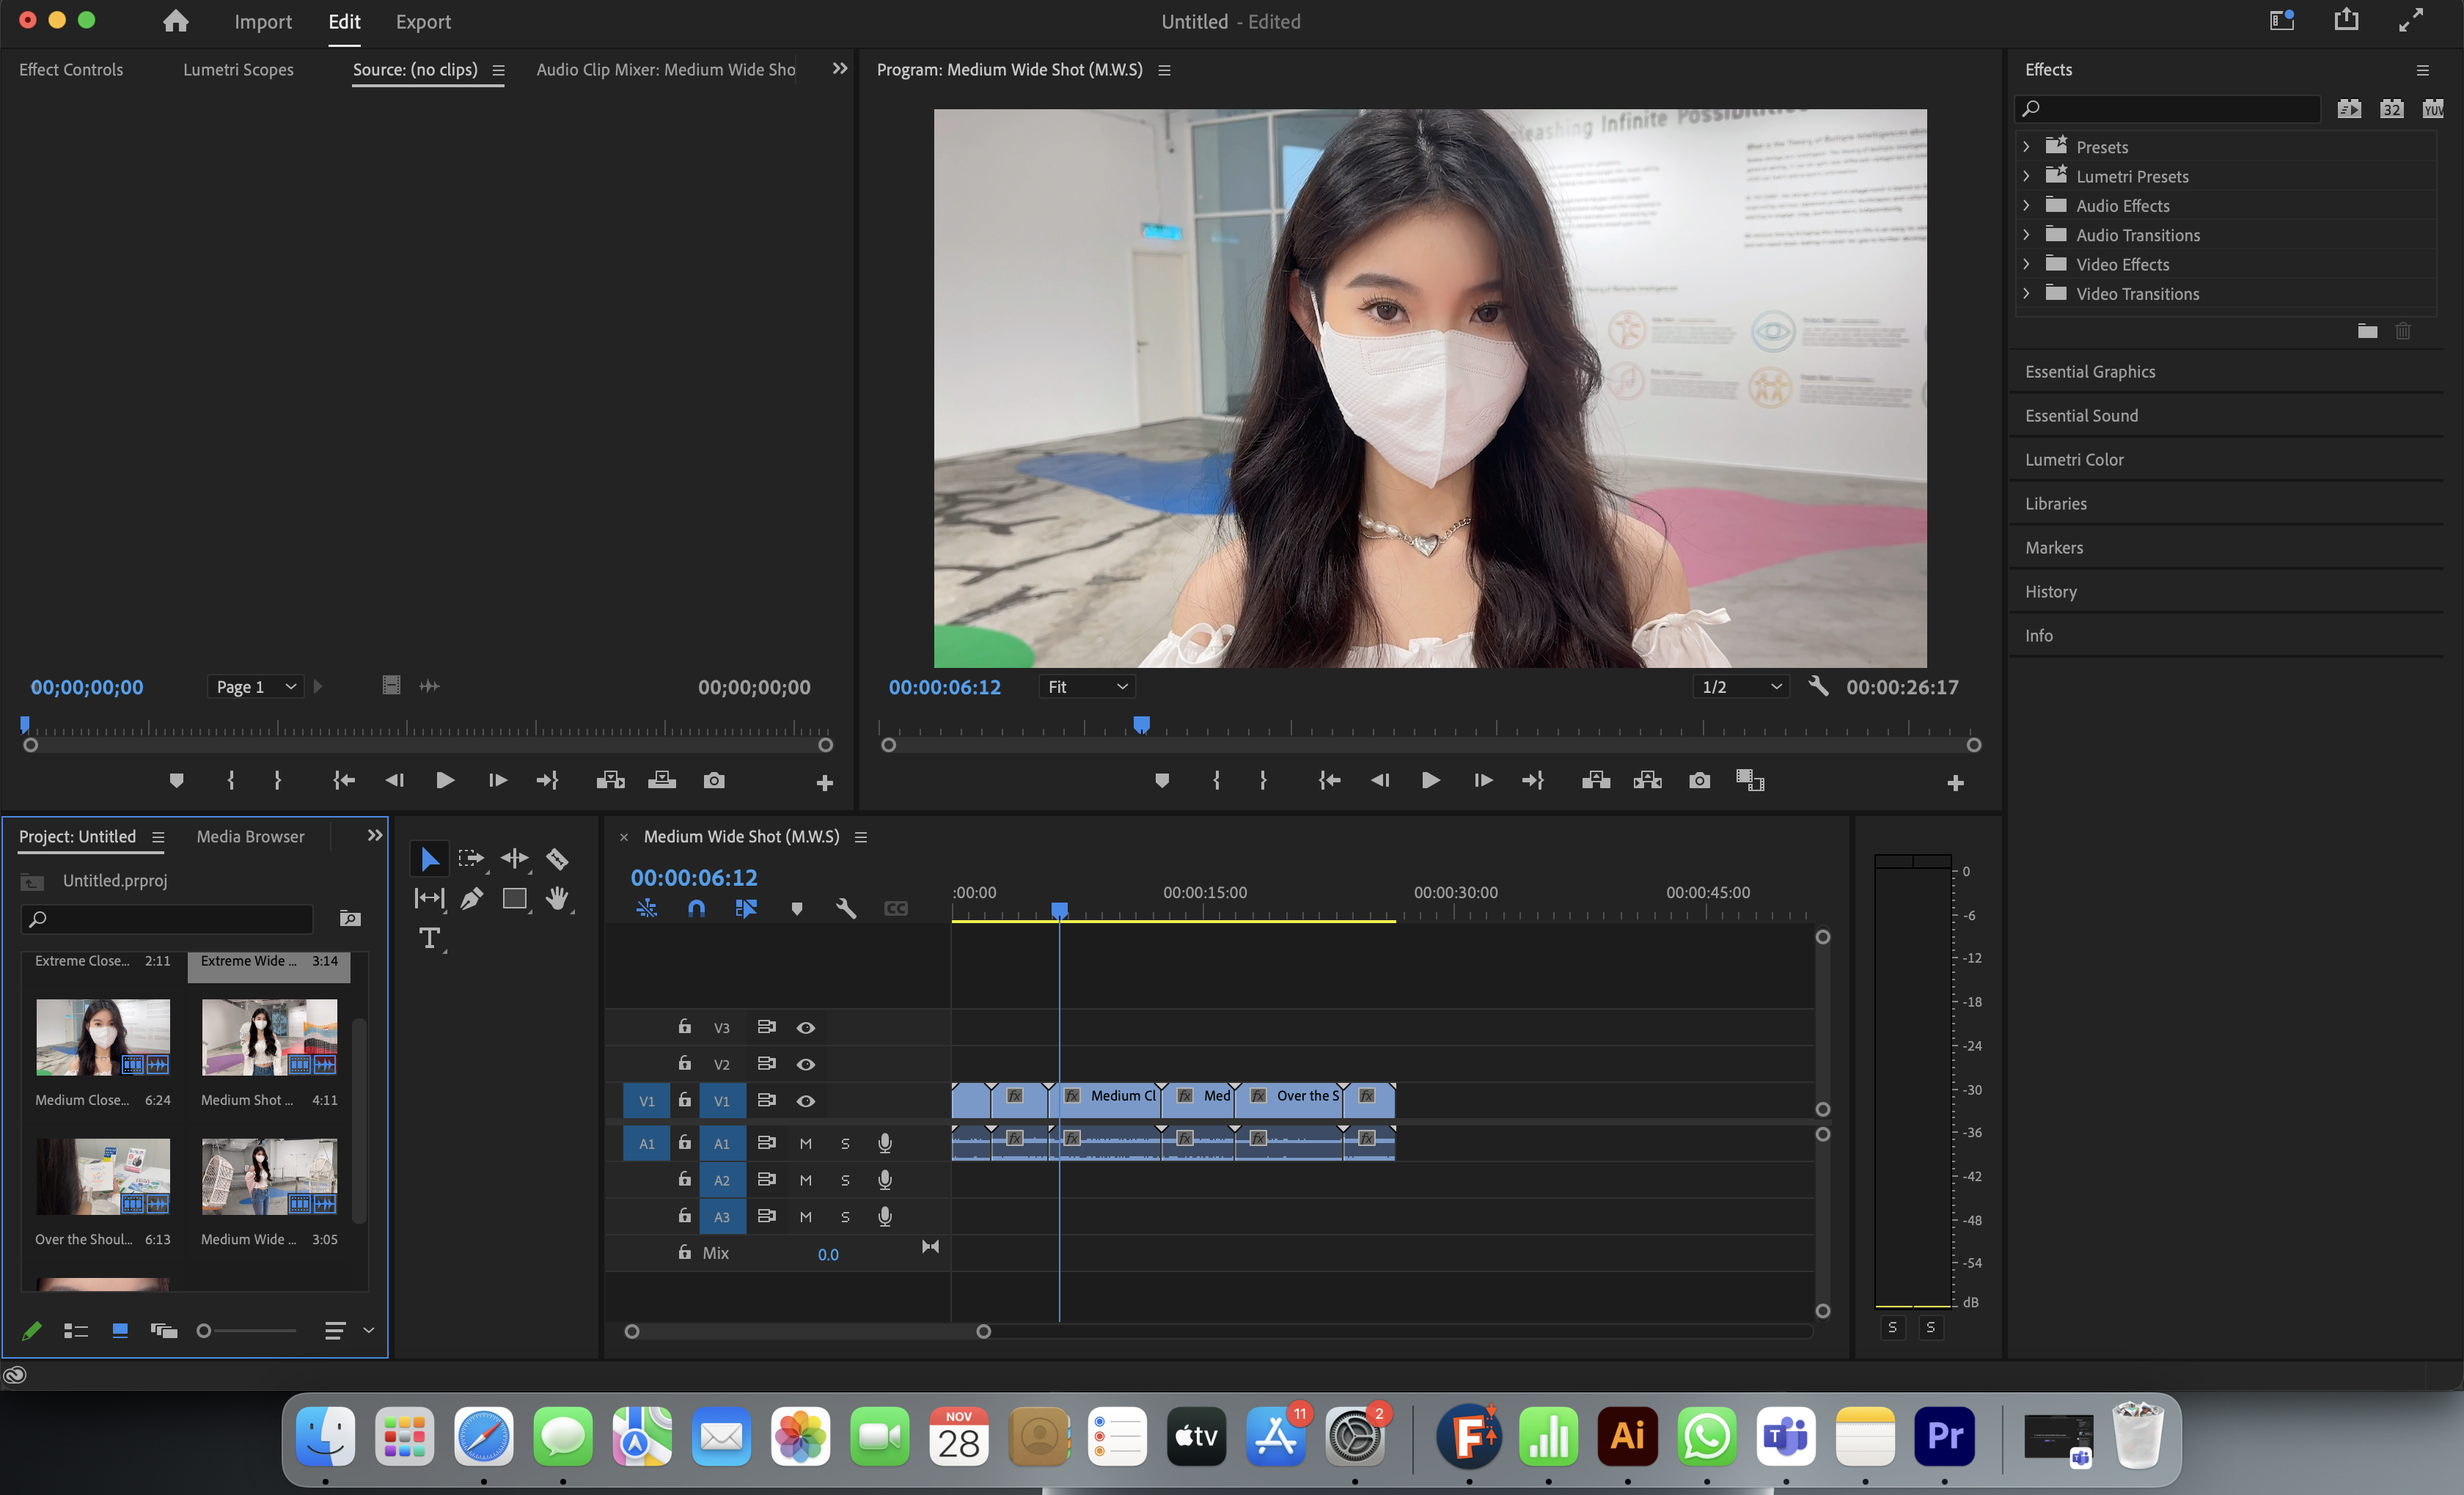Open the Lumetri Color panel

[x=2074, y=459]
